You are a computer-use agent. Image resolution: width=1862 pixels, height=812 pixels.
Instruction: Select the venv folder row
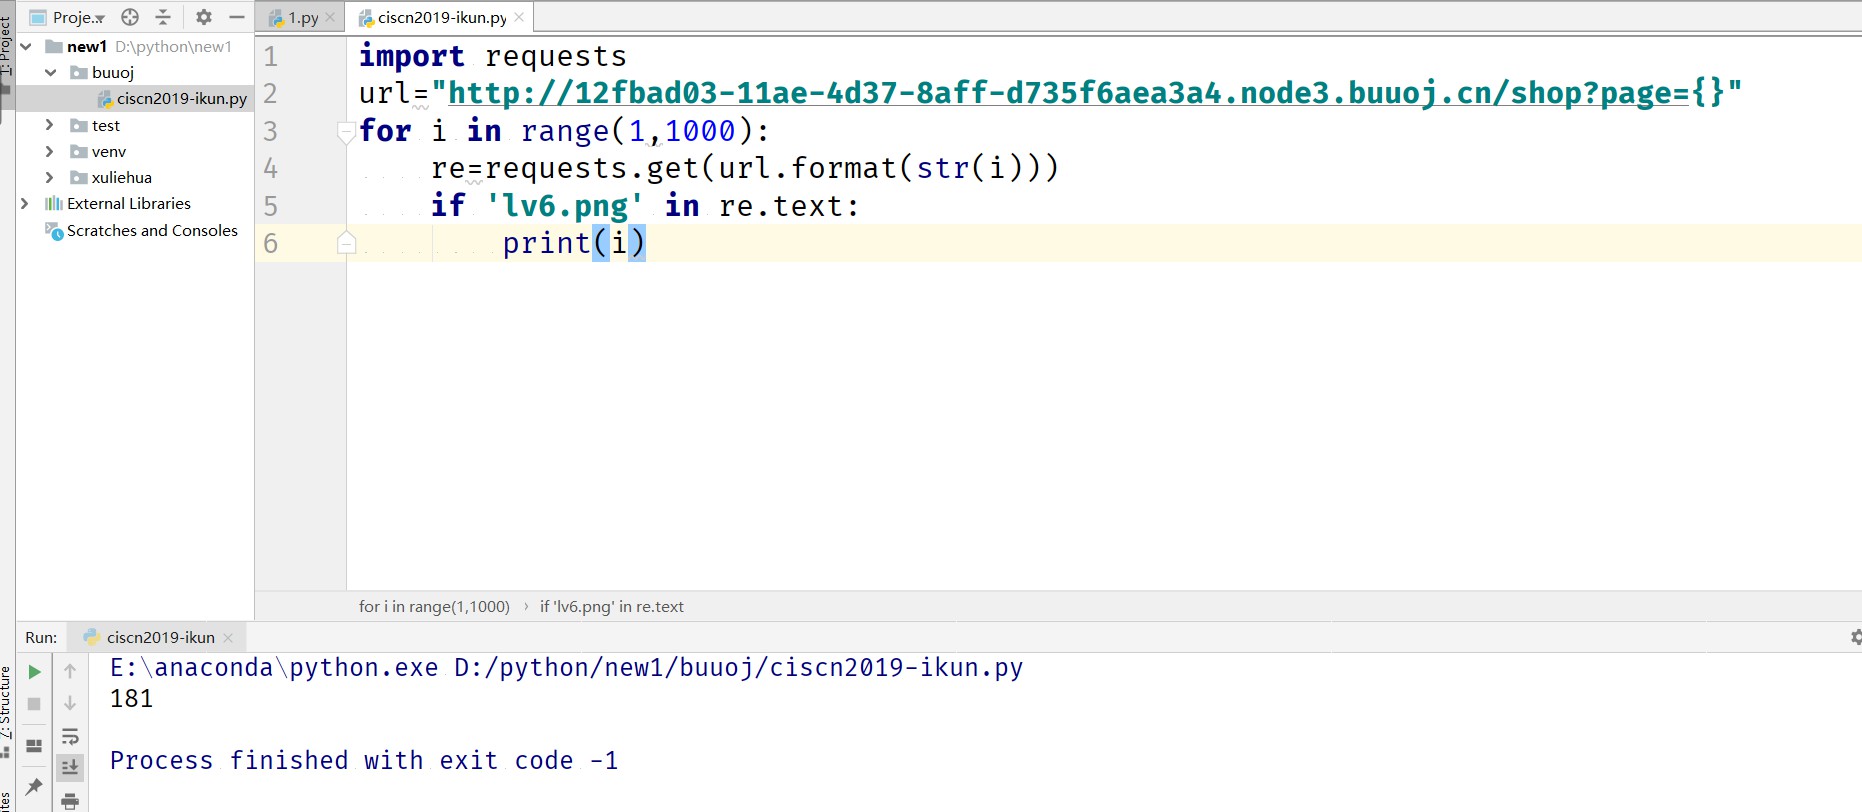point(135,151)
